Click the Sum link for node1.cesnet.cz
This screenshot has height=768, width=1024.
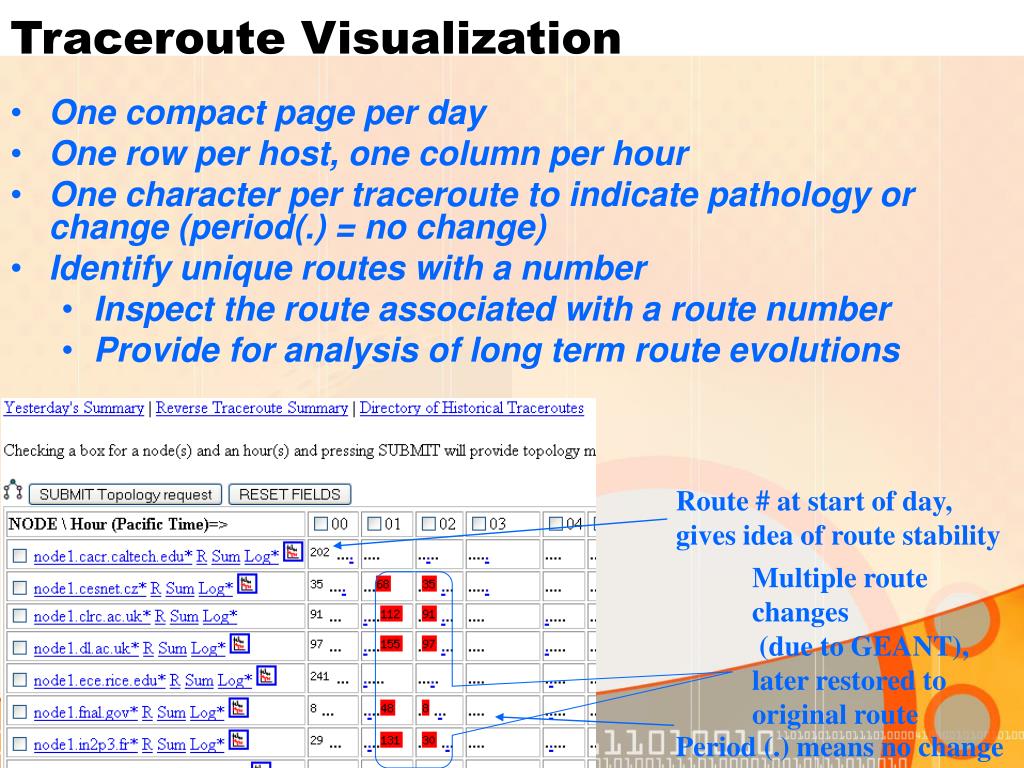[x=180, y=588]
